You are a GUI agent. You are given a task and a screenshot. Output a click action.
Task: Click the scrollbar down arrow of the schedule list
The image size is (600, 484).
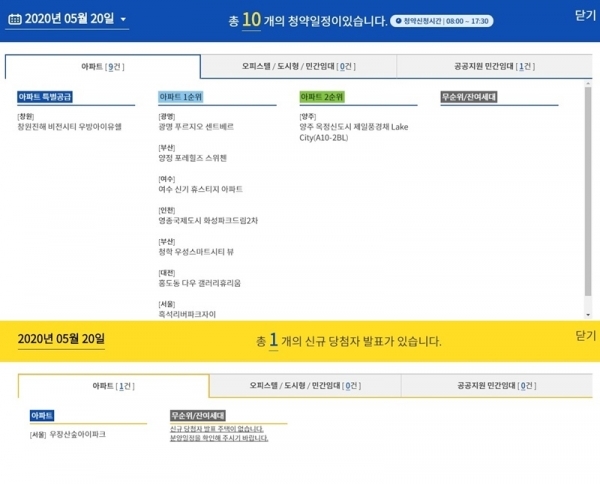click(588, 315)
